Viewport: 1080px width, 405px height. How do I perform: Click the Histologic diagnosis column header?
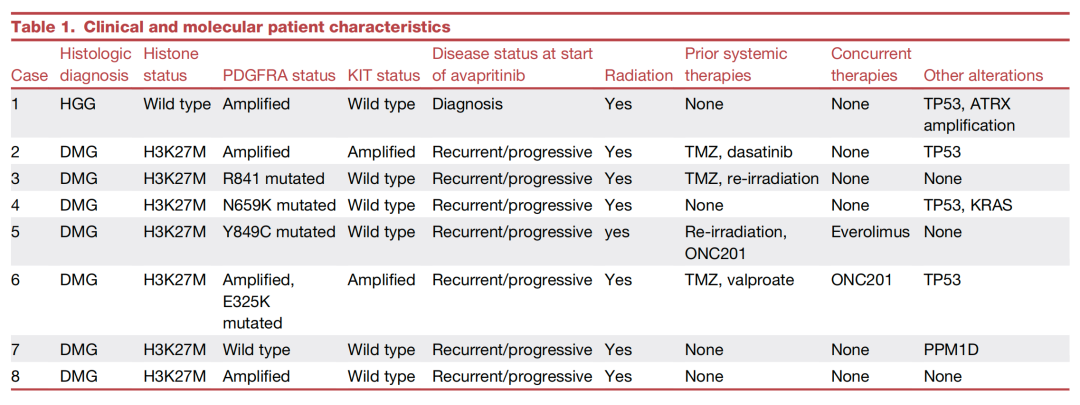coord(95,64)
